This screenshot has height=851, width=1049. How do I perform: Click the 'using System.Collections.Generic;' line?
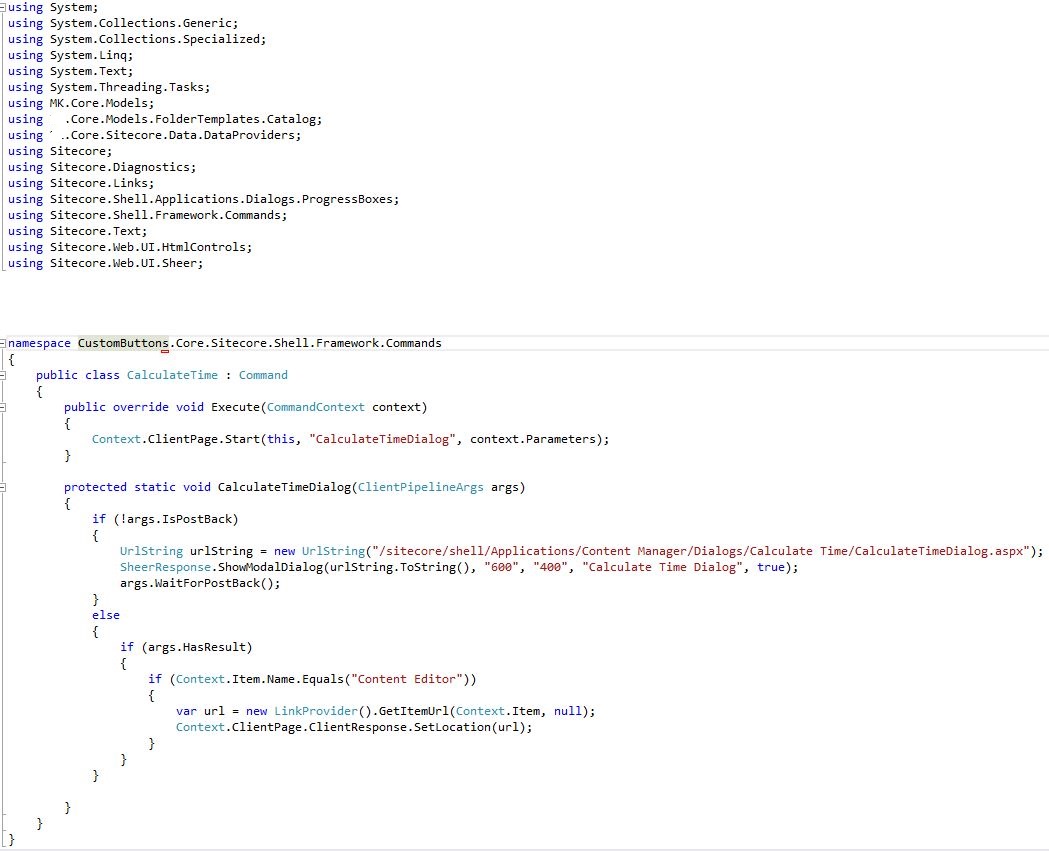coord(122,23)
